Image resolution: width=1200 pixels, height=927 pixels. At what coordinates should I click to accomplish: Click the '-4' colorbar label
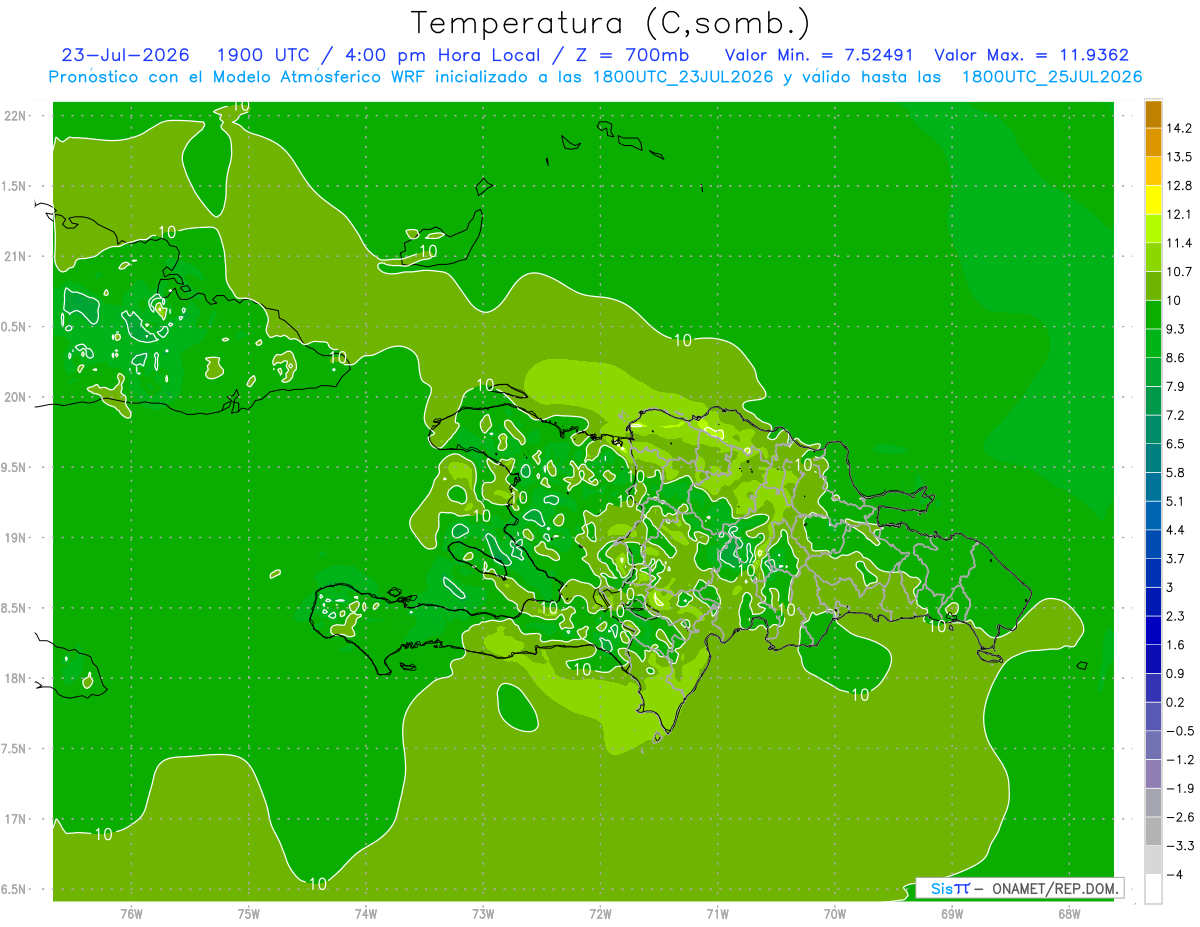tap(1174, 875)
